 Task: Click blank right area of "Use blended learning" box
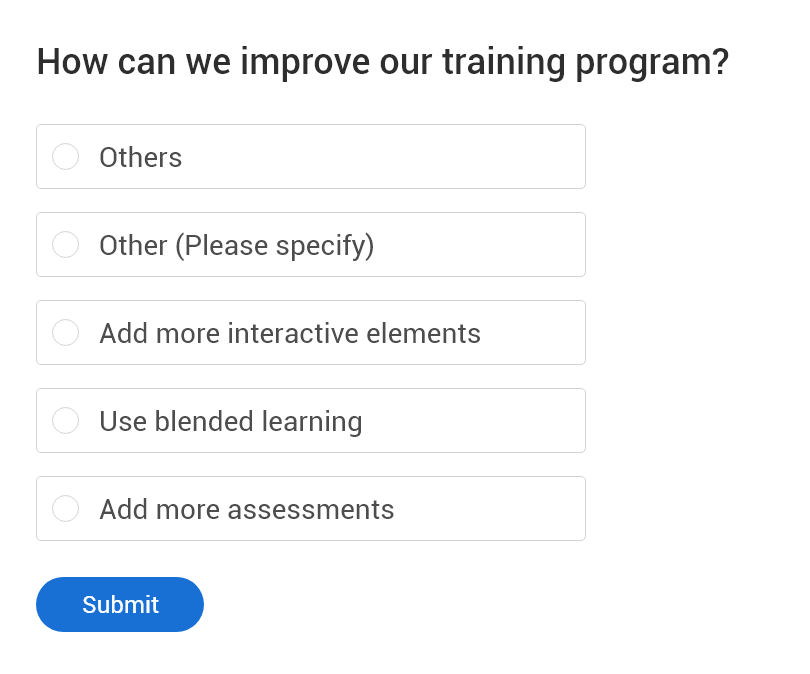pos(480,421)
